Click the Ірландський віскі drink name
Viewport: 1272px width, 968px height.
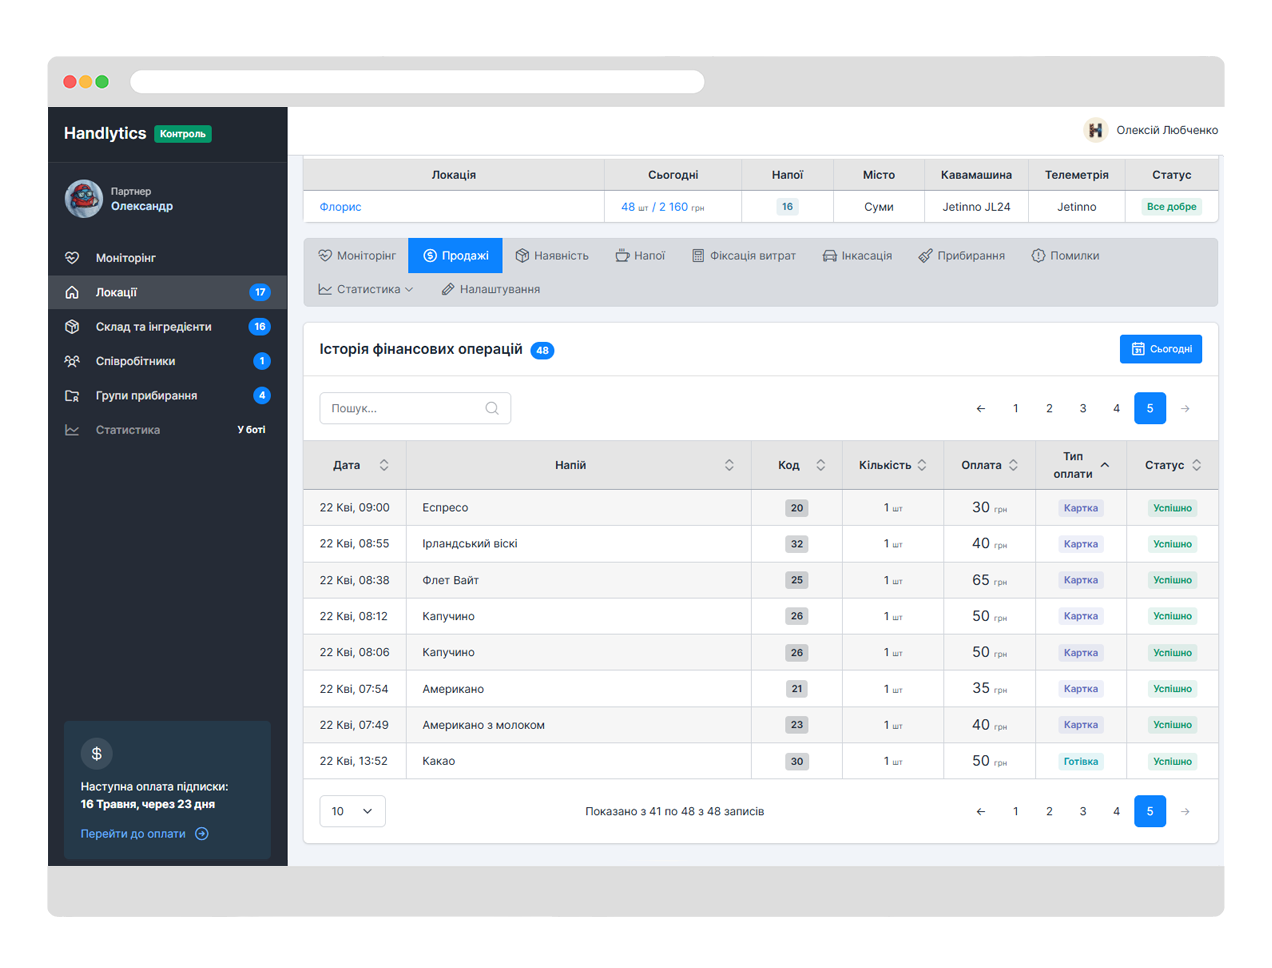pos(470,544)
